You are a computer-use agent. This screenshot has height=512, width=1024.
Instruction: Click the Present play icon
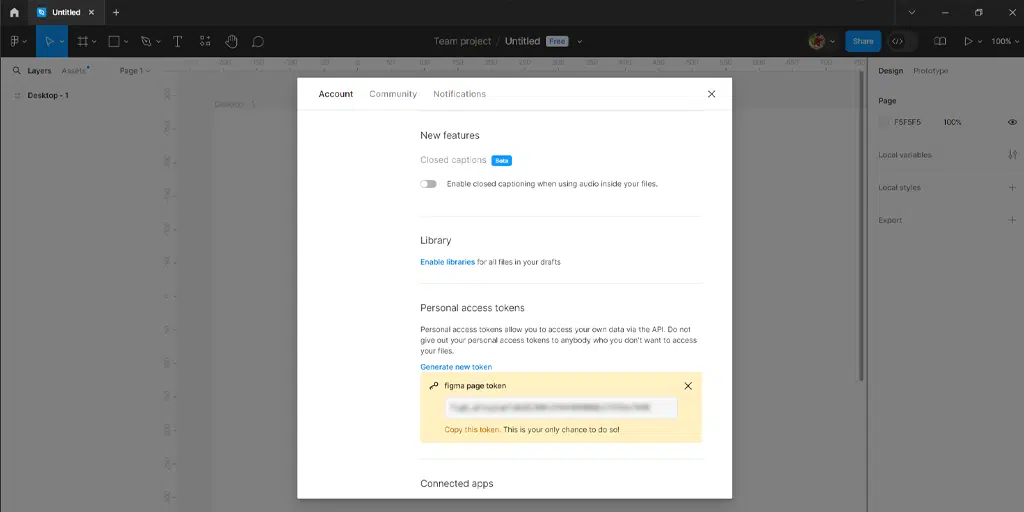(x=968, y=41)
